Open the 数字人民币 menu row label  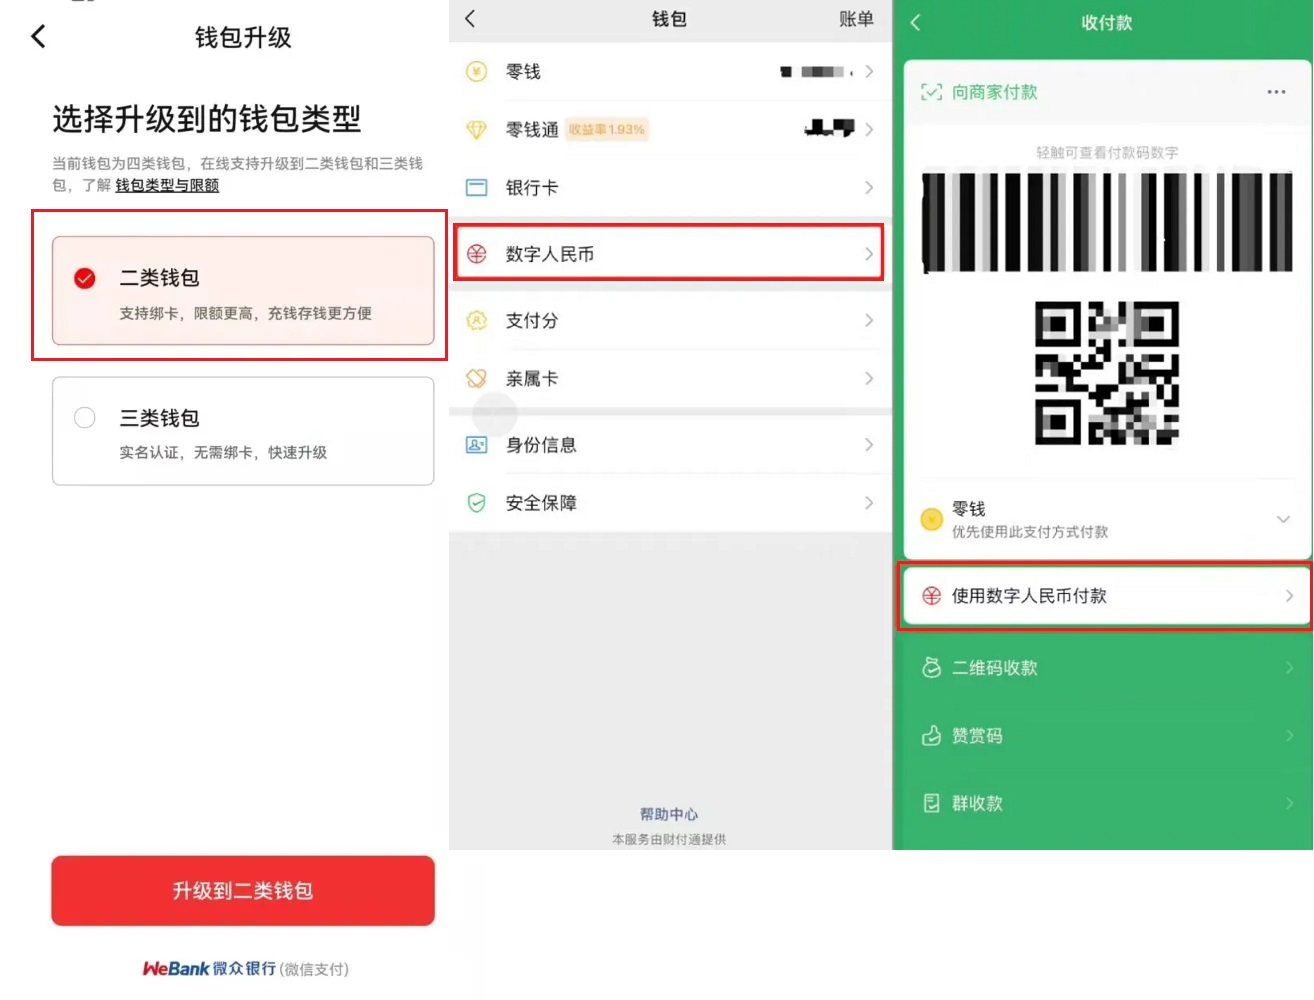coord(550,254)
